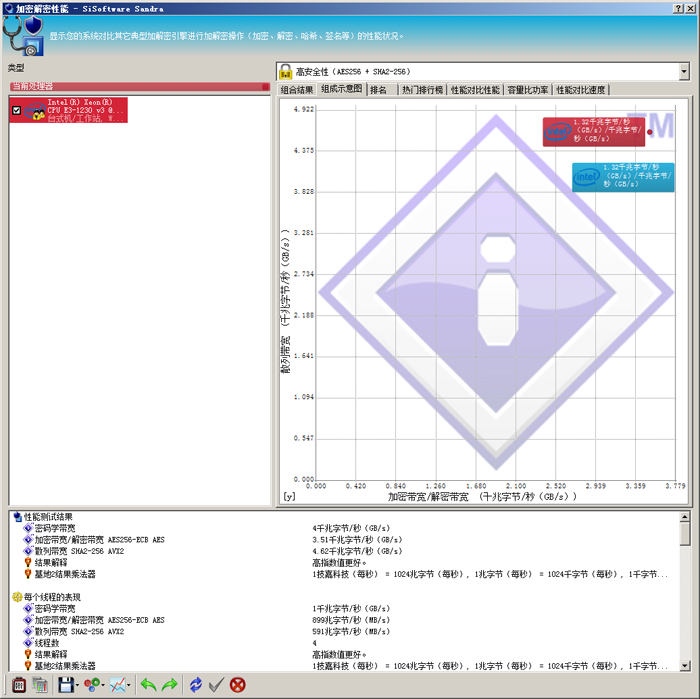Click the red cancel X icon
Viewport: 700px width, 699px height.
pyautogui.click(x=238, y=685)
